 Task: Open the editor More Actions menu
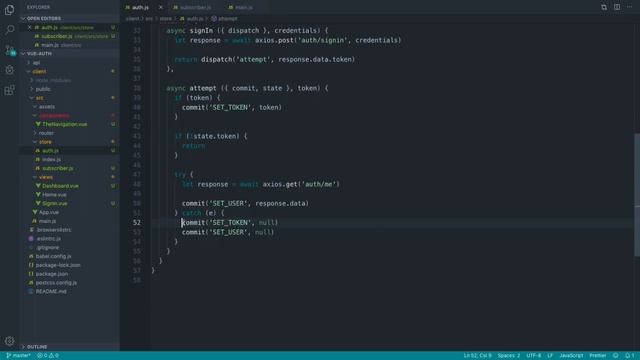click(x=629, y=7)
